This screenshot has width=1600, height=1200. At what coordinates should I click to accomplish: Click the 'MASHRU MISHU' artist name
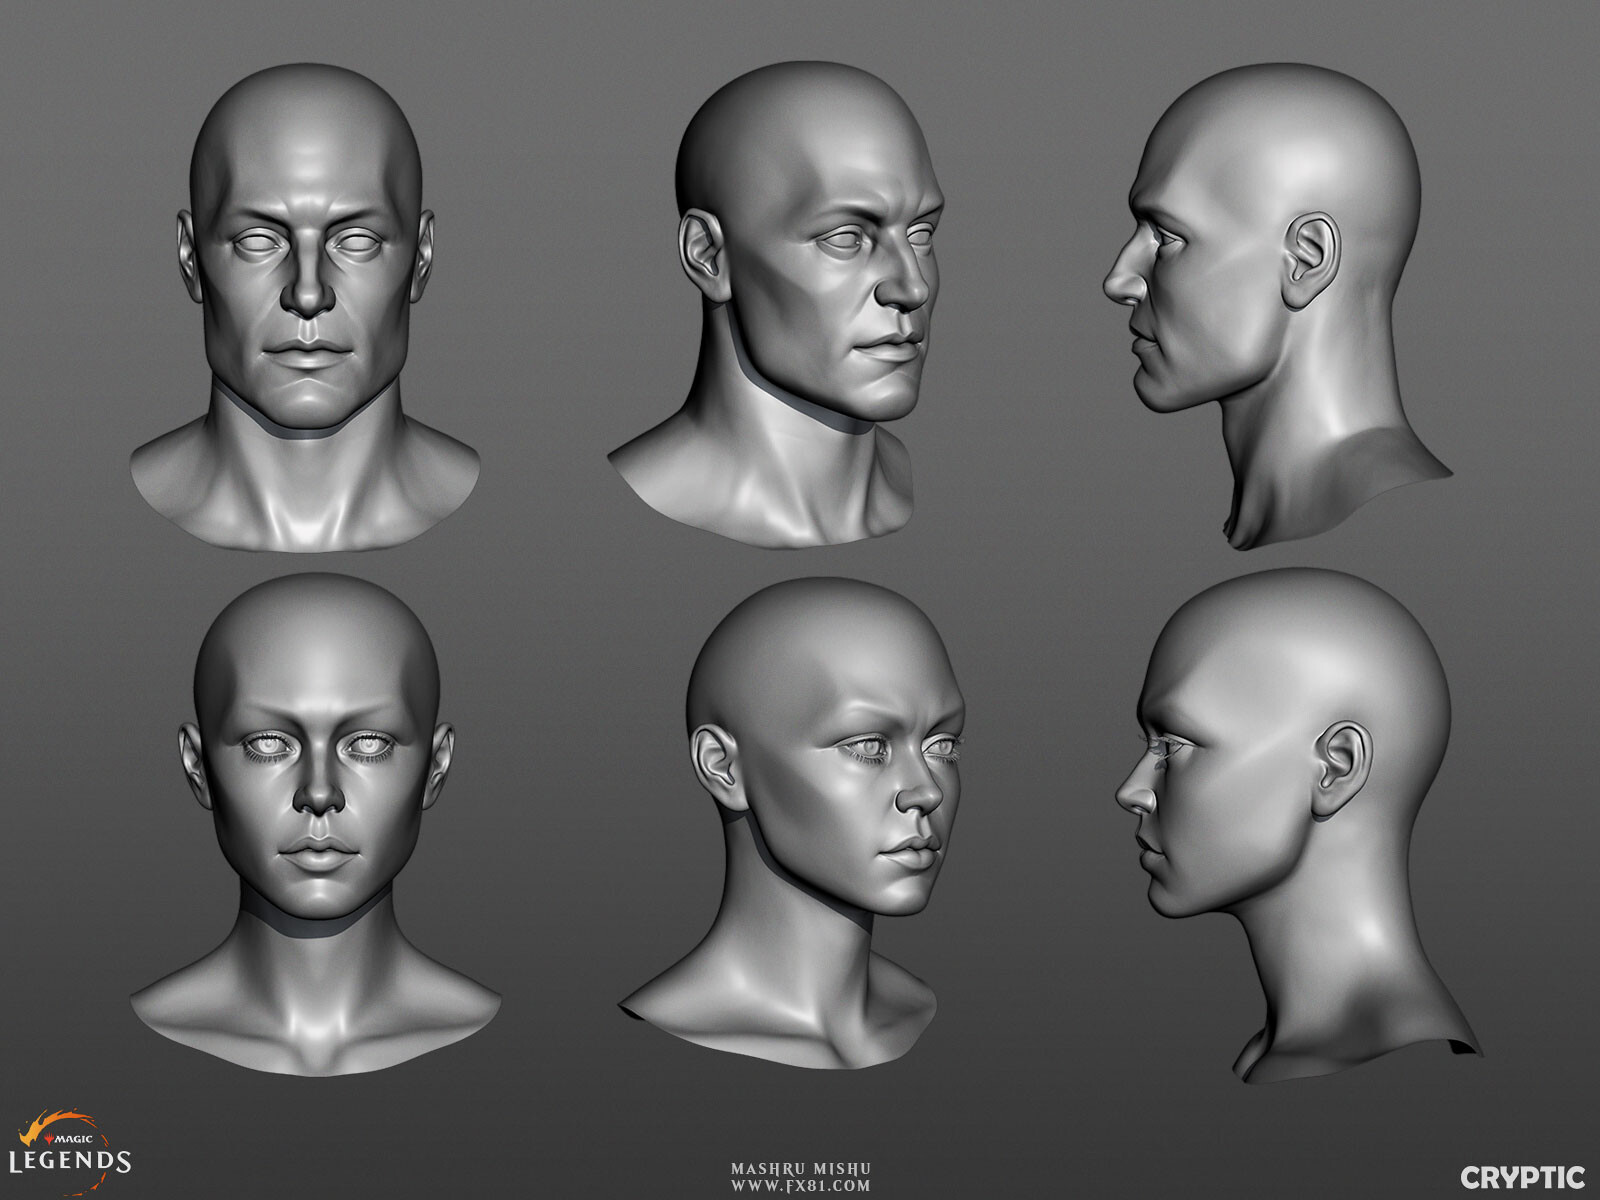(800, 1168)
